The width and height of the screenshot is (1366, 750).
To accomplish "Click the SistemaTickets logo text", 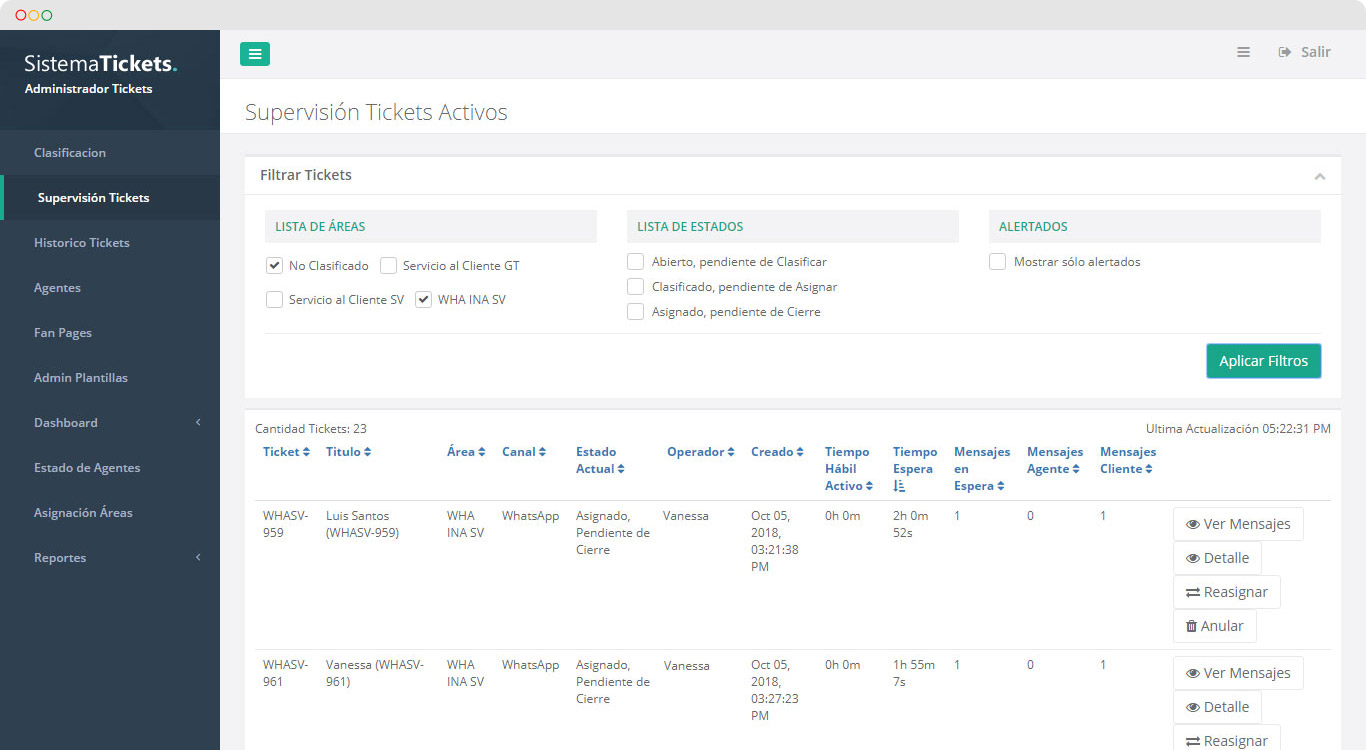I will [101, 63].
